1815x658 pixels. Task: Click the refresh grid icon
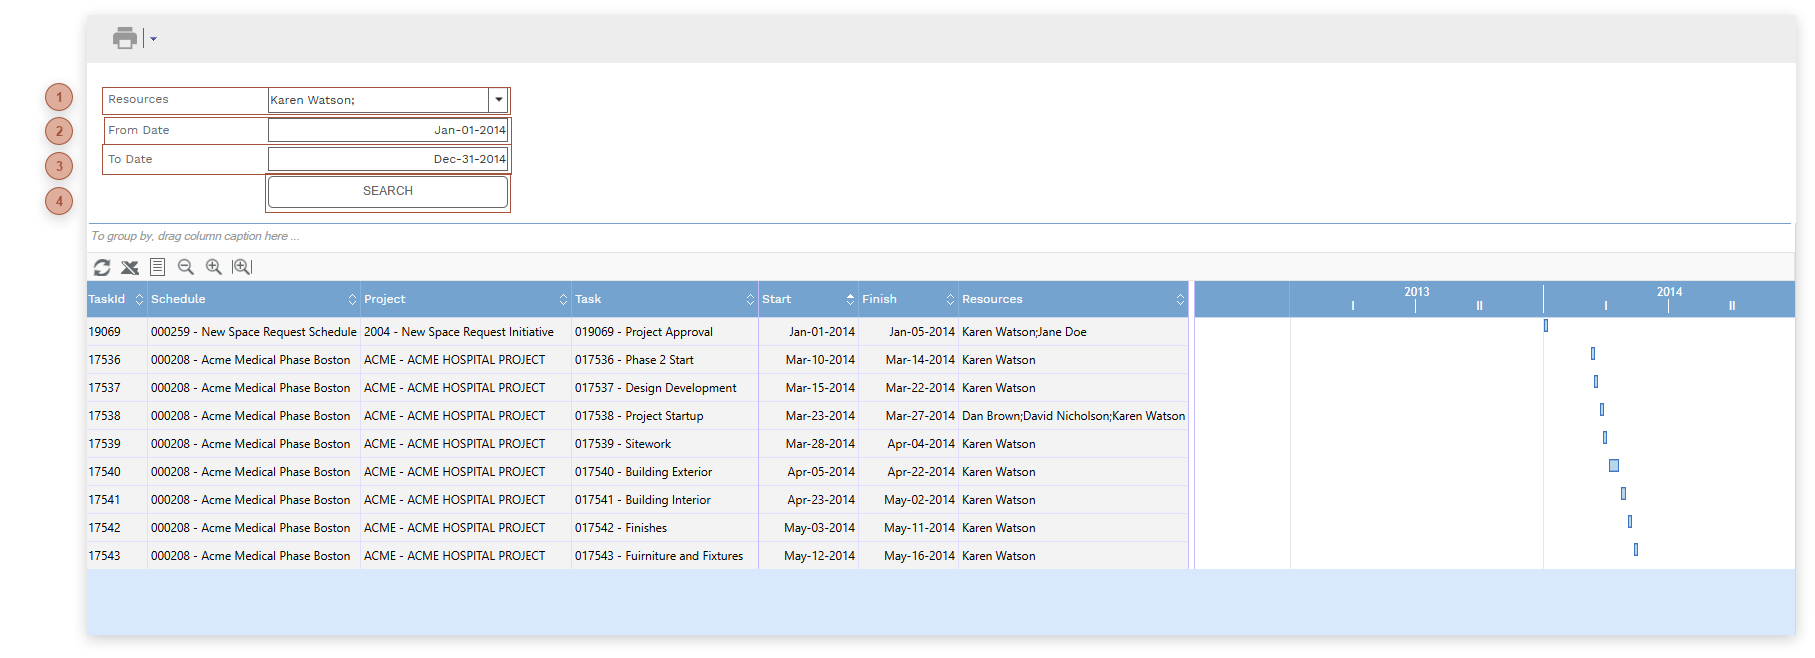click(x=102, y=267)
